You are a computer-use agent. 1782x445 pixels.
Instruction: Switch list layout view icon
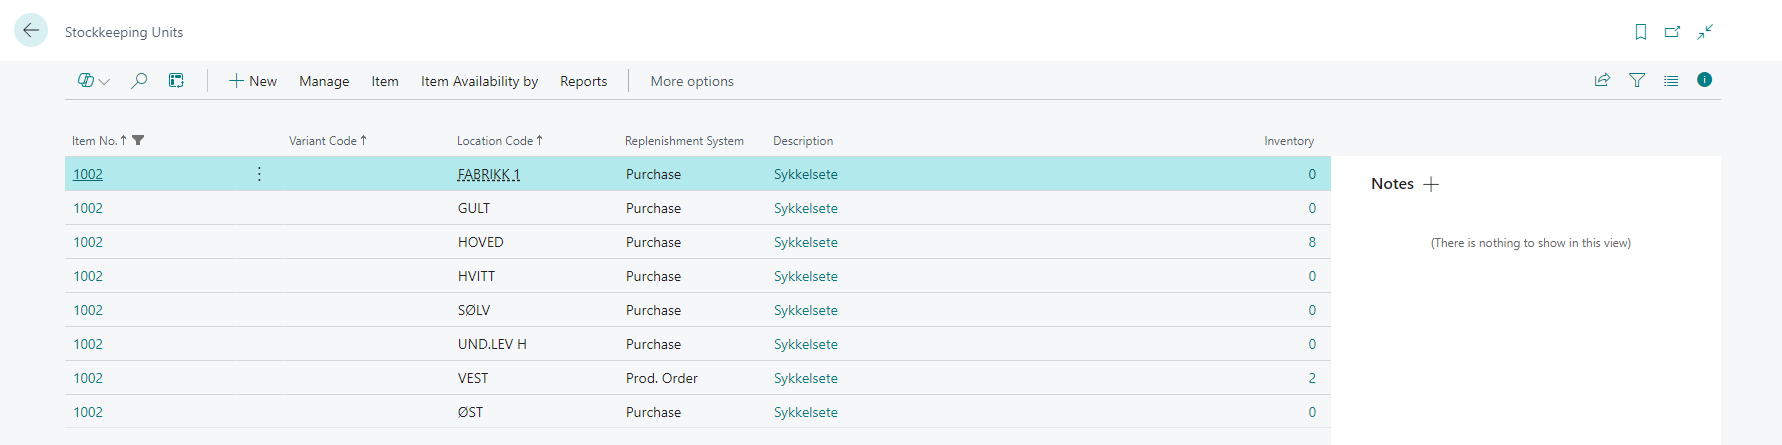[x=1671, y=80]
